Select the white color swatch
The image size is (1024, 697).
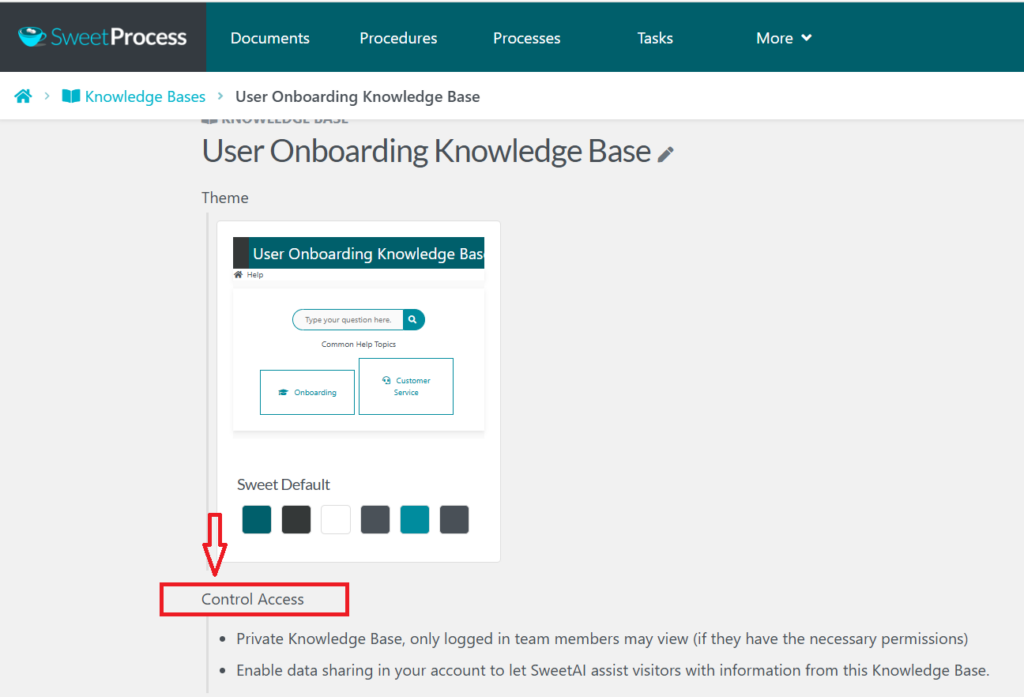(x=336, y=519)
